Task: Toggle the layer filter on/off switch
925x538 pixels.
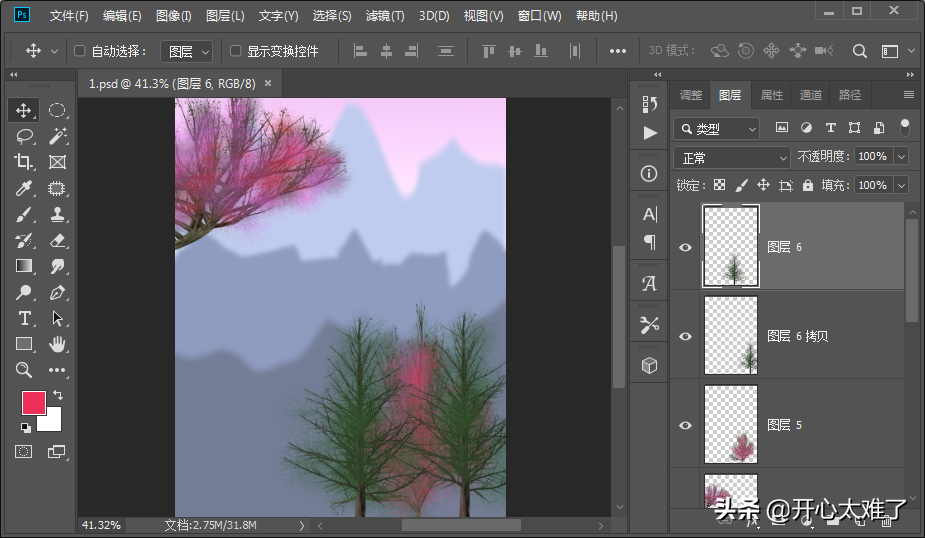Action: 905,127
